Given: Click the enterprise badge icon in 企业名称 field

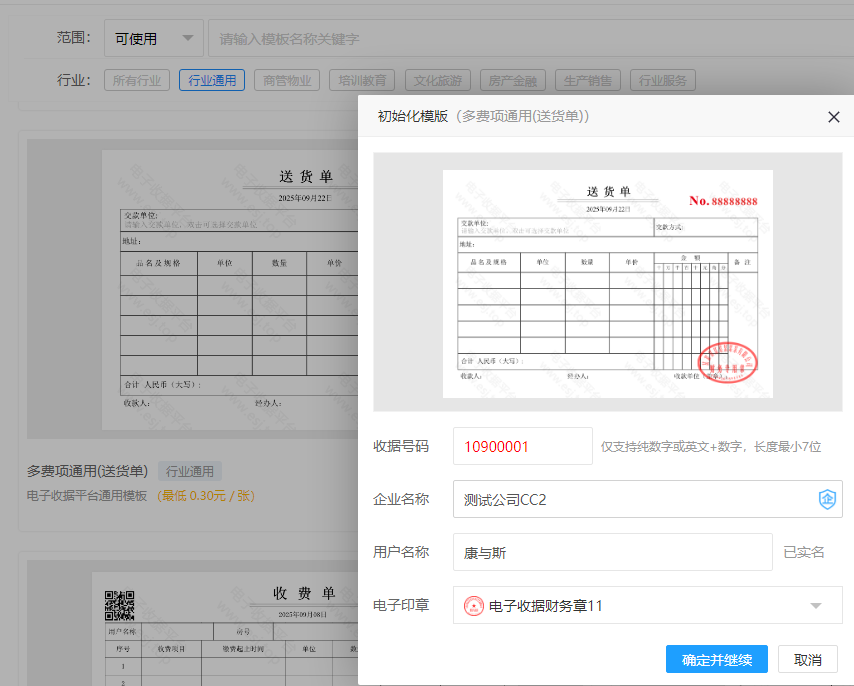Looking at the screenshot, I should tap(827, 499).
